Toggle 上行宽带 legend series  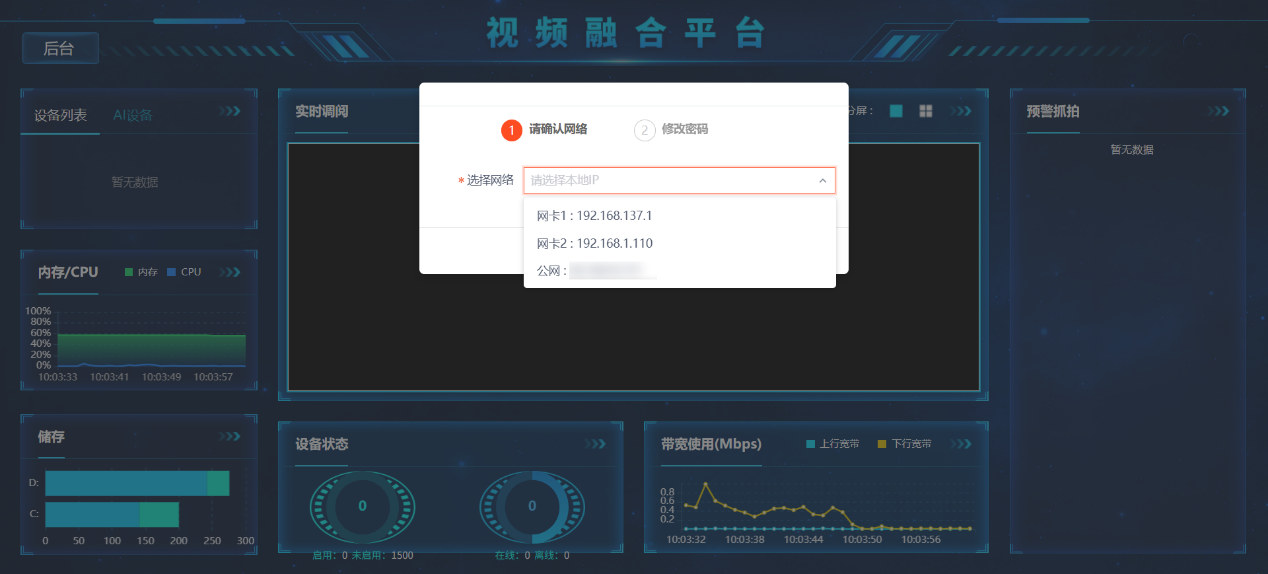[x=832, y=444]
